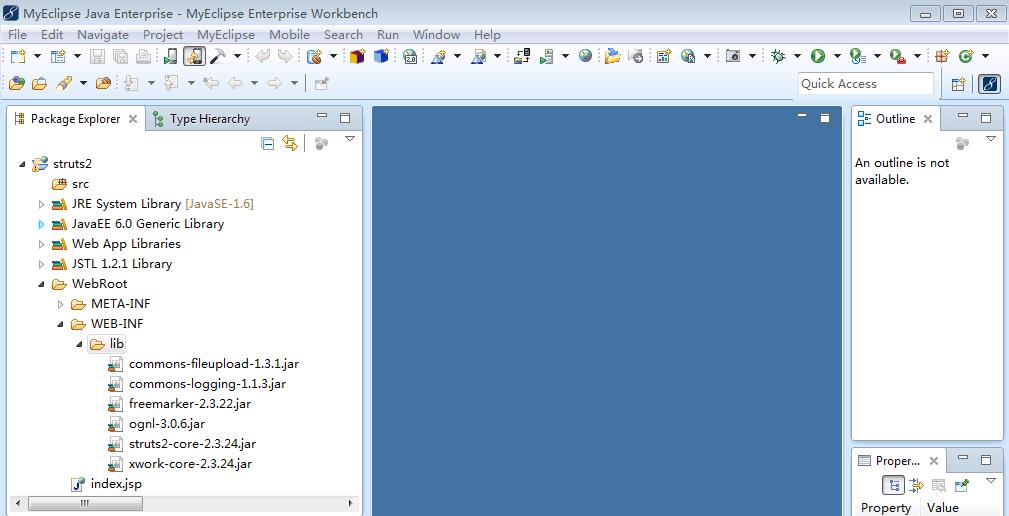This screenshot has height=516, width=1009.
Task: Close the Outline view
Action: [928, 119]
